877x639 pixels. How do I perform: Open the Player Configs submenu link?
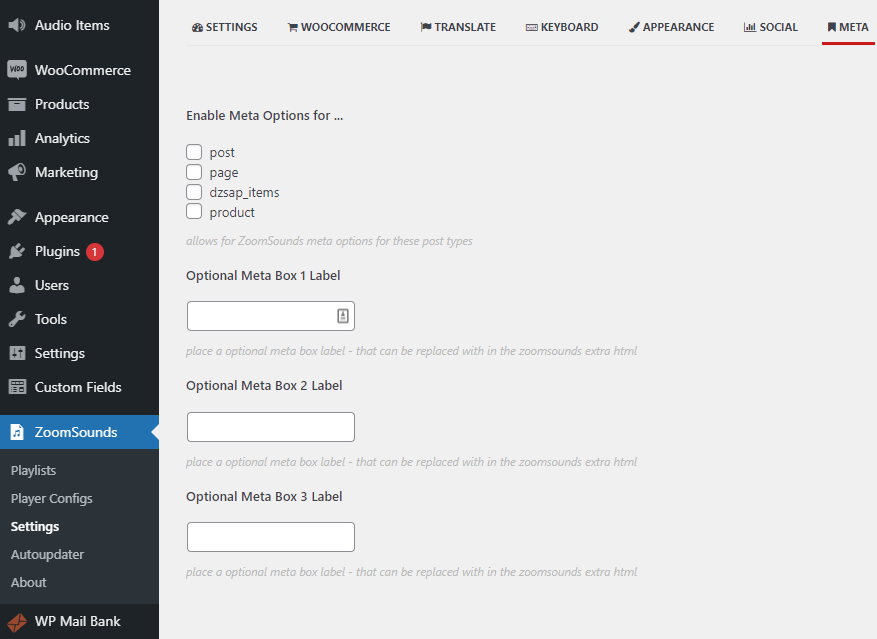(x=51, y=498)
